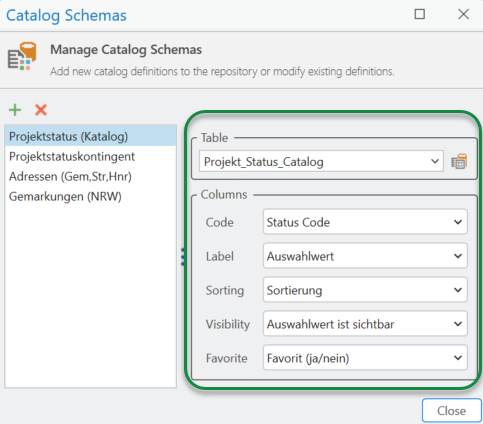Viewport: 483px width, 424px height.
Task: Open the Label dropdown showing Auswahlwert
Action: click(365, 256)
